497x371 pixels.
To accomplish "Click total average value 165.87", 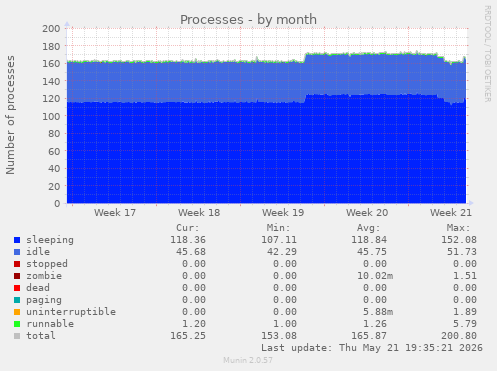I will (x=369, y=336).
